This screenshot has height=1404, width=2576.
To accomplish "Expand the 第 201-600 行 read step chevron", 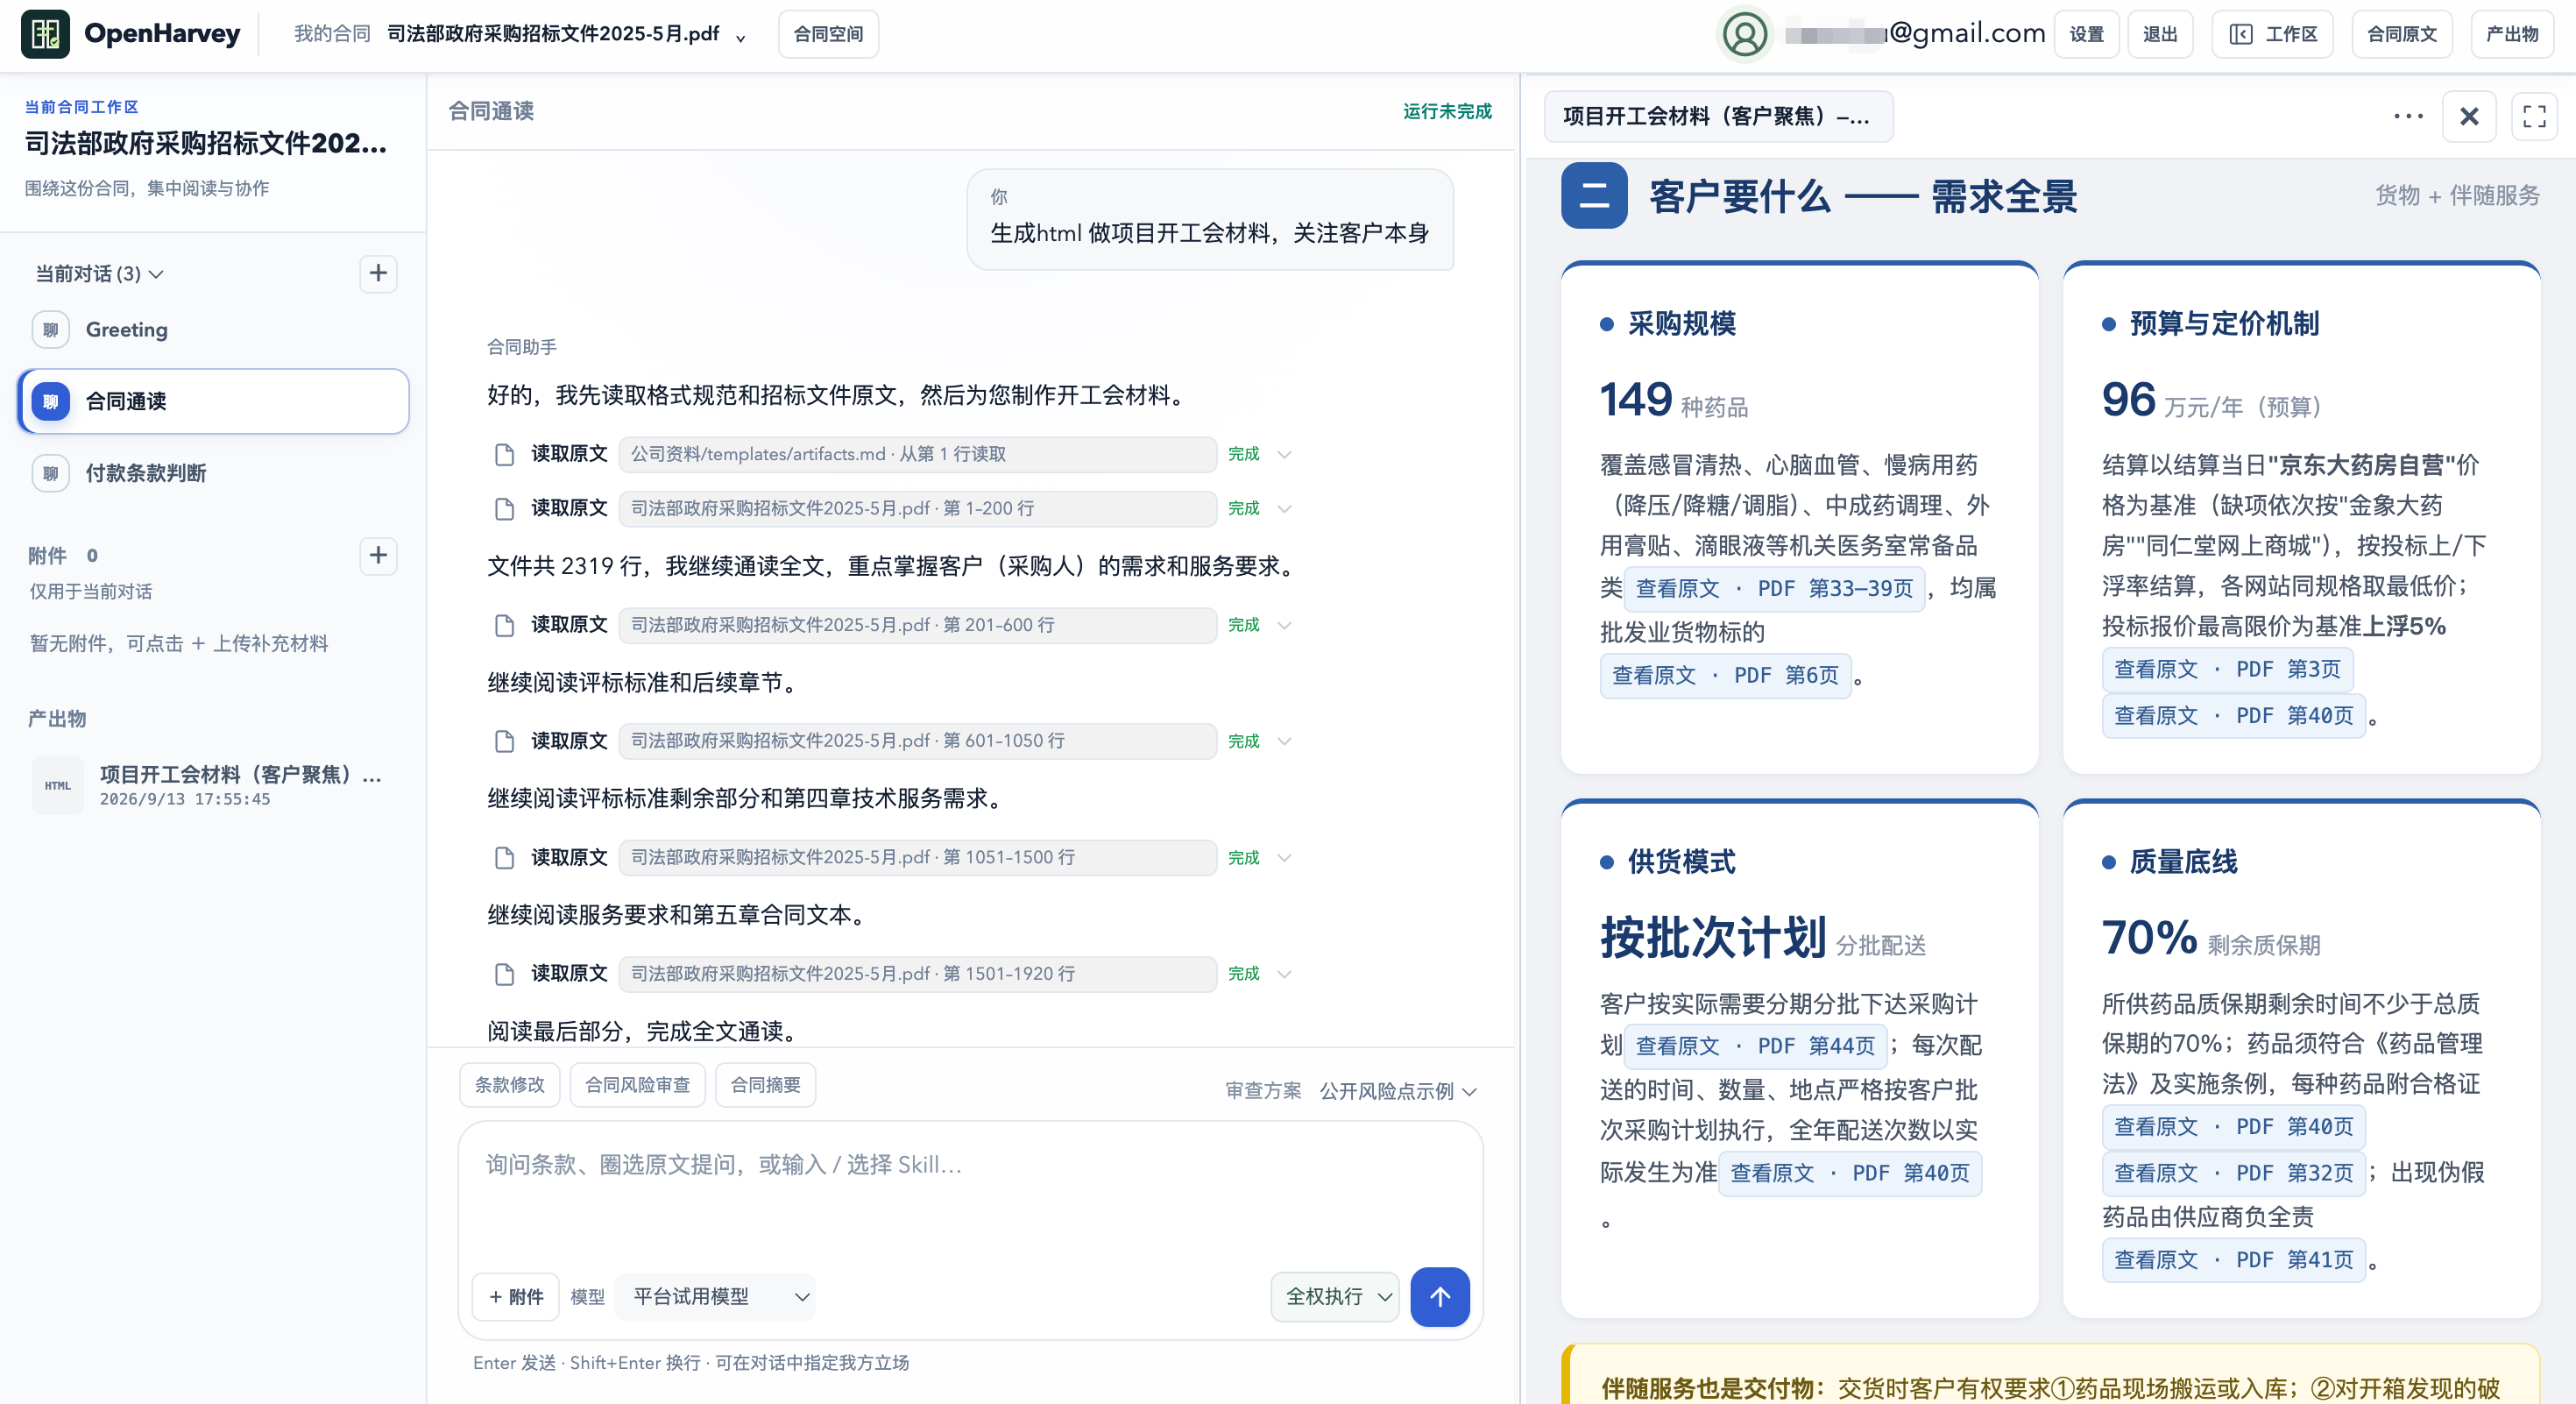I will pos(1285,625).
